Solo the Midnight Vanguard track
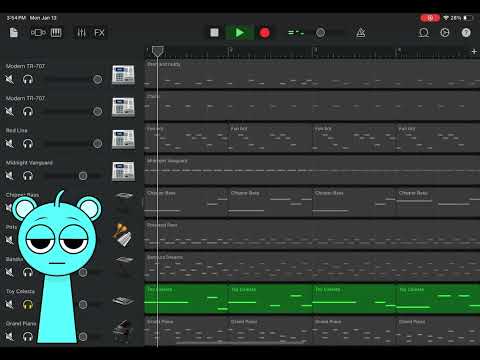This screenshot has width=480, height=360. pos(28,176)
